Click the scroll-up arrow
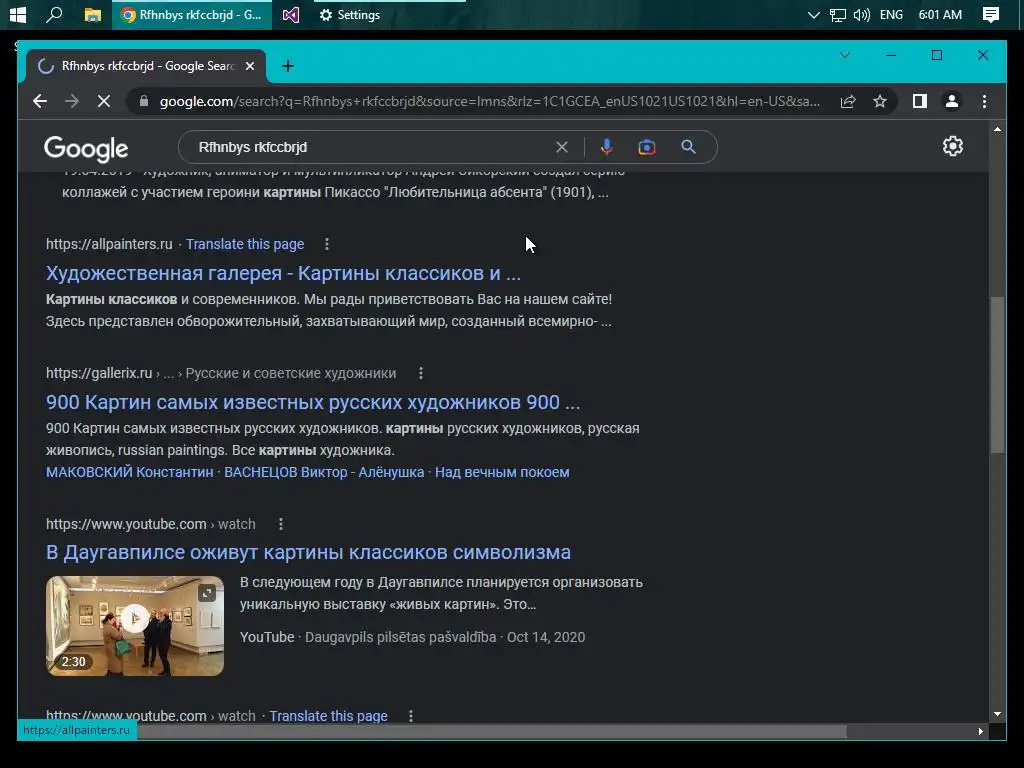Viewport: 1024px width, 768px height. (x=997, y=129)
